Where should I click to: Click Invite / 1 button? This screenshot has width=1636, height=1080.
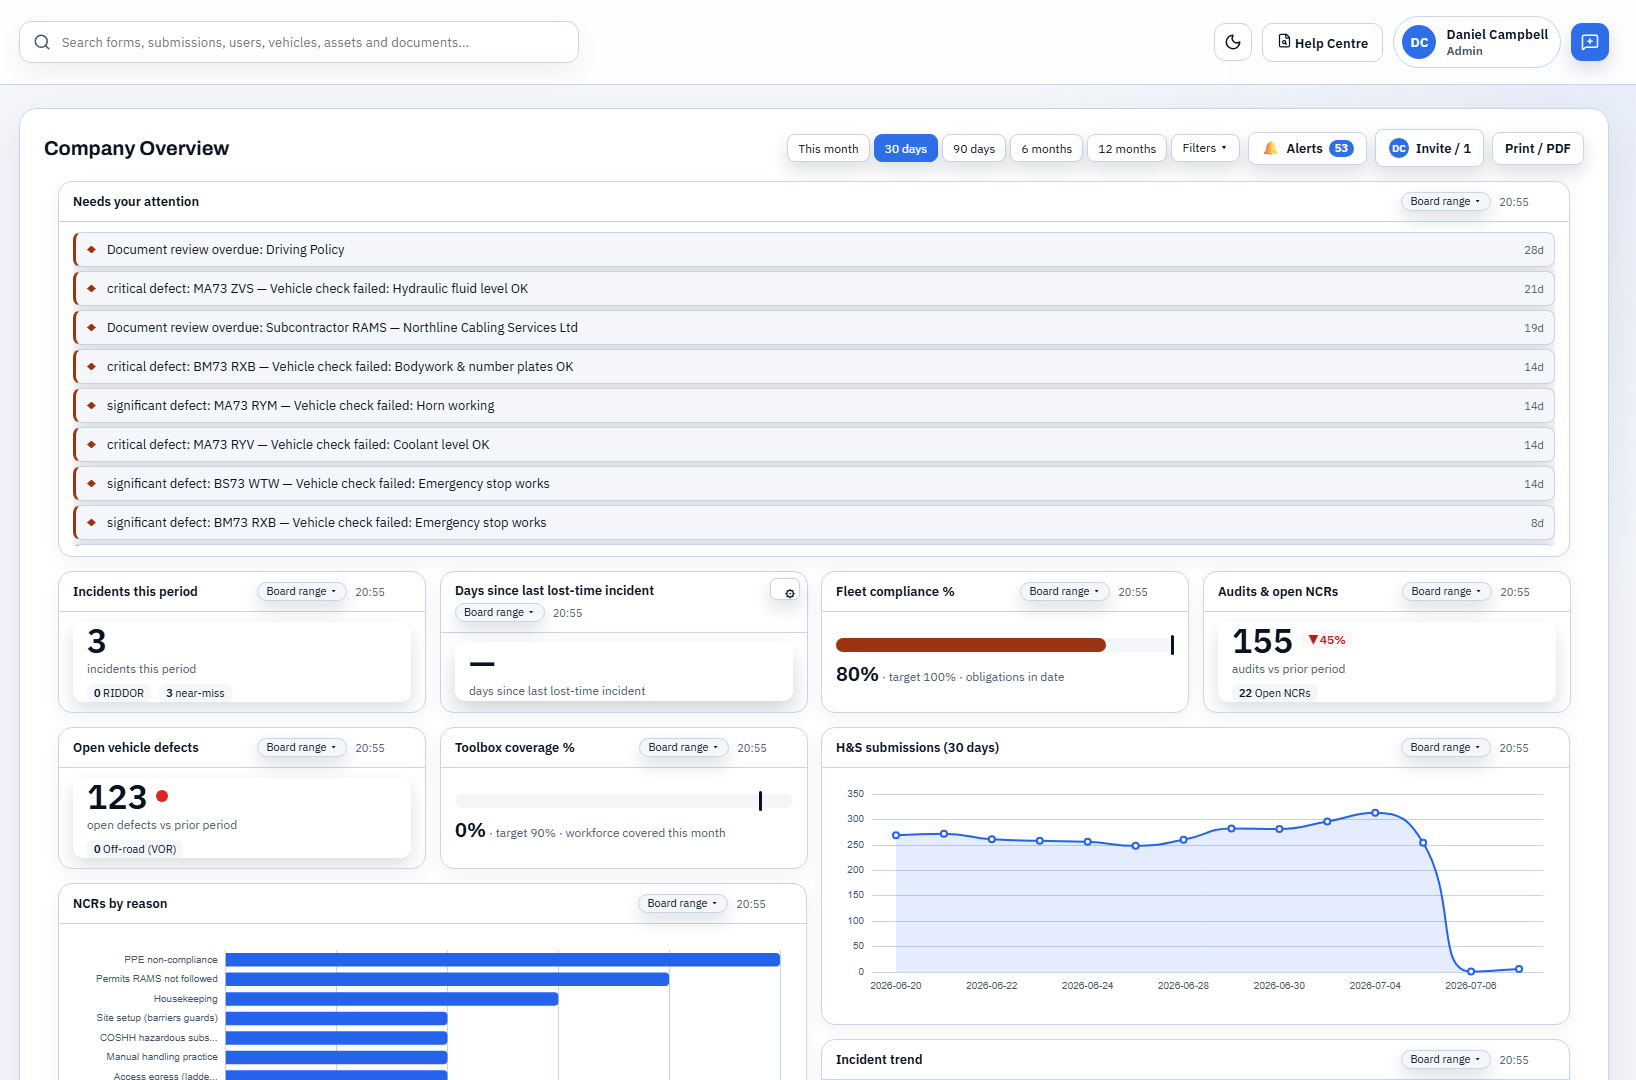tap(1429, 148)
